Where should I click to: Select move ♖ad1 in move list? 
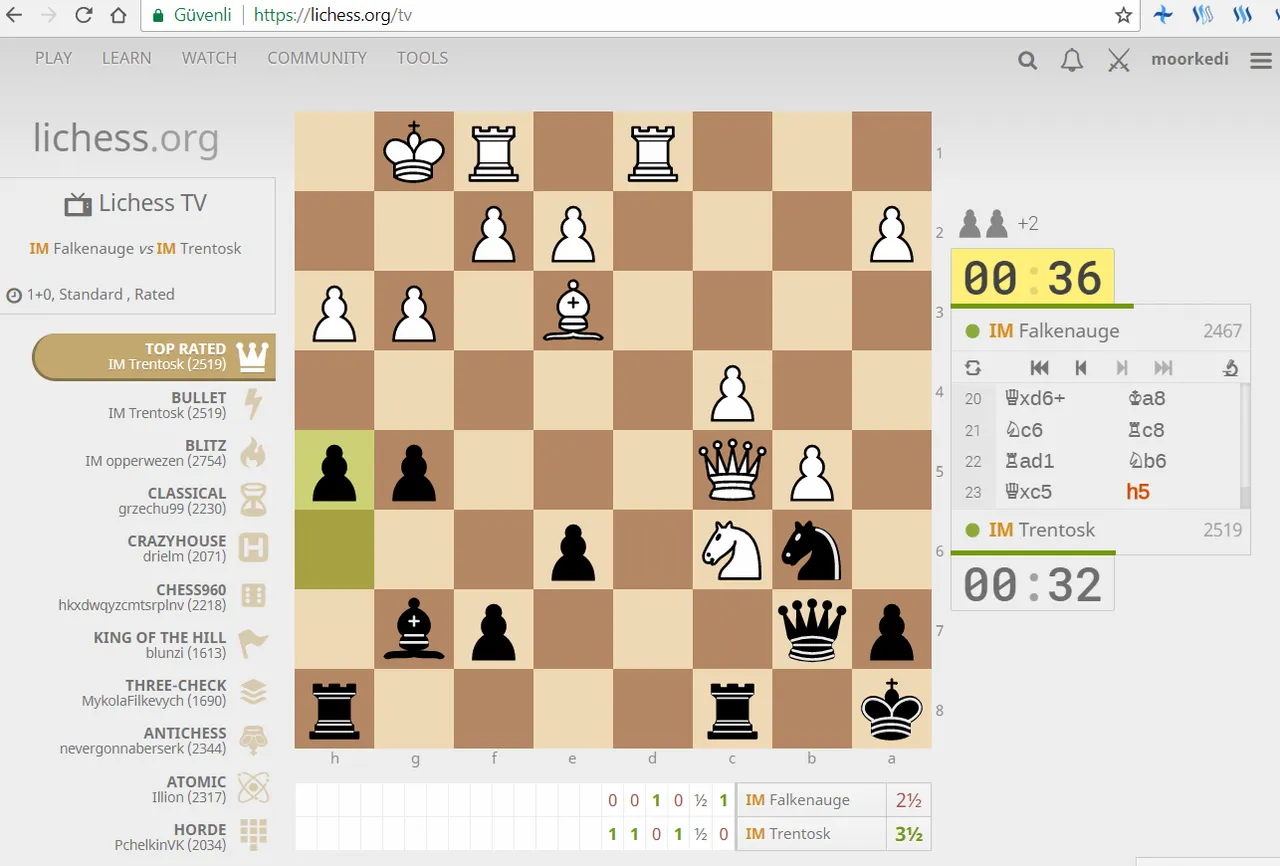[x=1057, y=461]
